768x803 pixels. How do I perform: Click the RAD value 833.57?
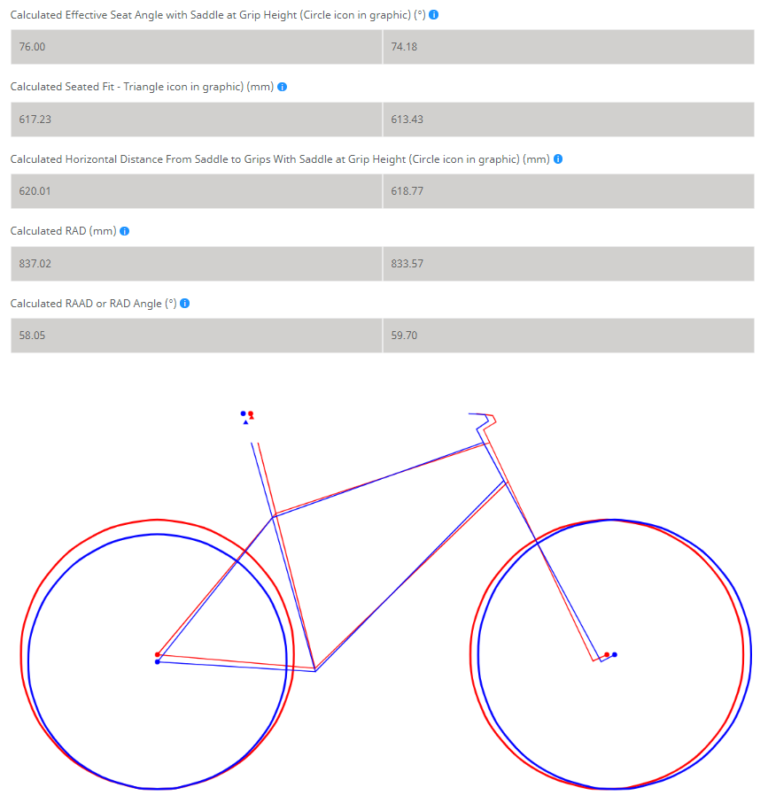click(566, 262)
